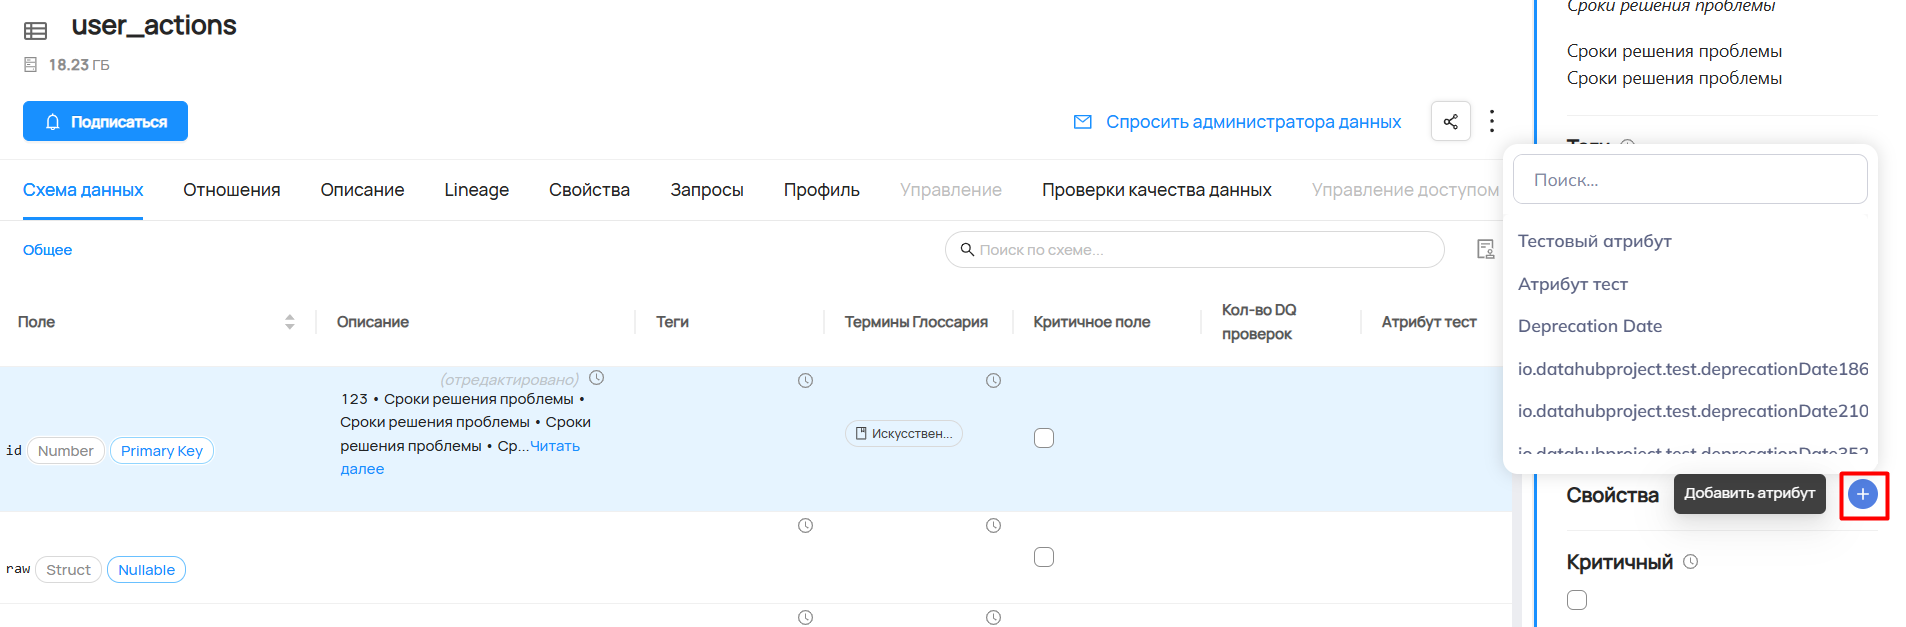Choose Тестовый атрибут from the dropdown
The image size is (1906, 627).
click(x=1594, y=241)
